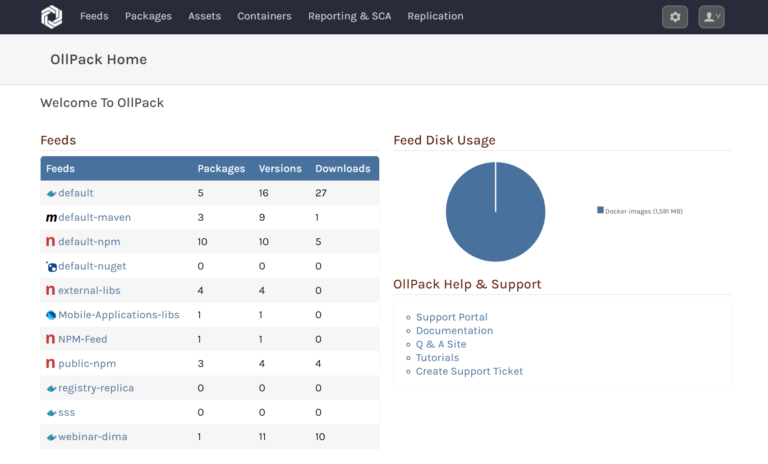
Task: Open the webinar-dima feed
Action: (93, 437)
